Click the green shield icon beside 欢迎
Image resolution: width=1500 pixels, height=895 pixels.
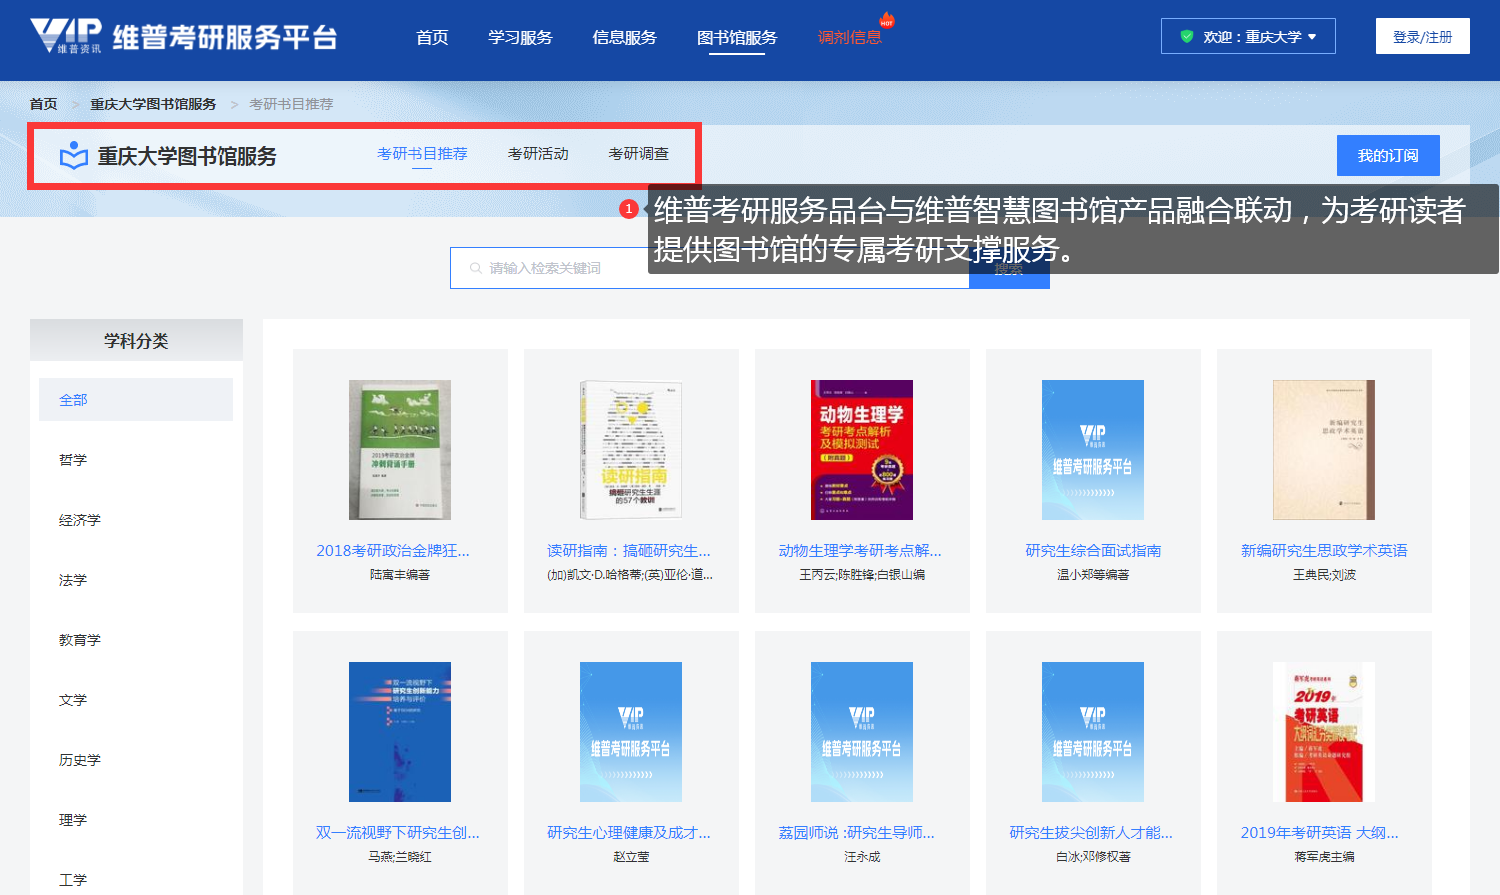coord(1187,37)
